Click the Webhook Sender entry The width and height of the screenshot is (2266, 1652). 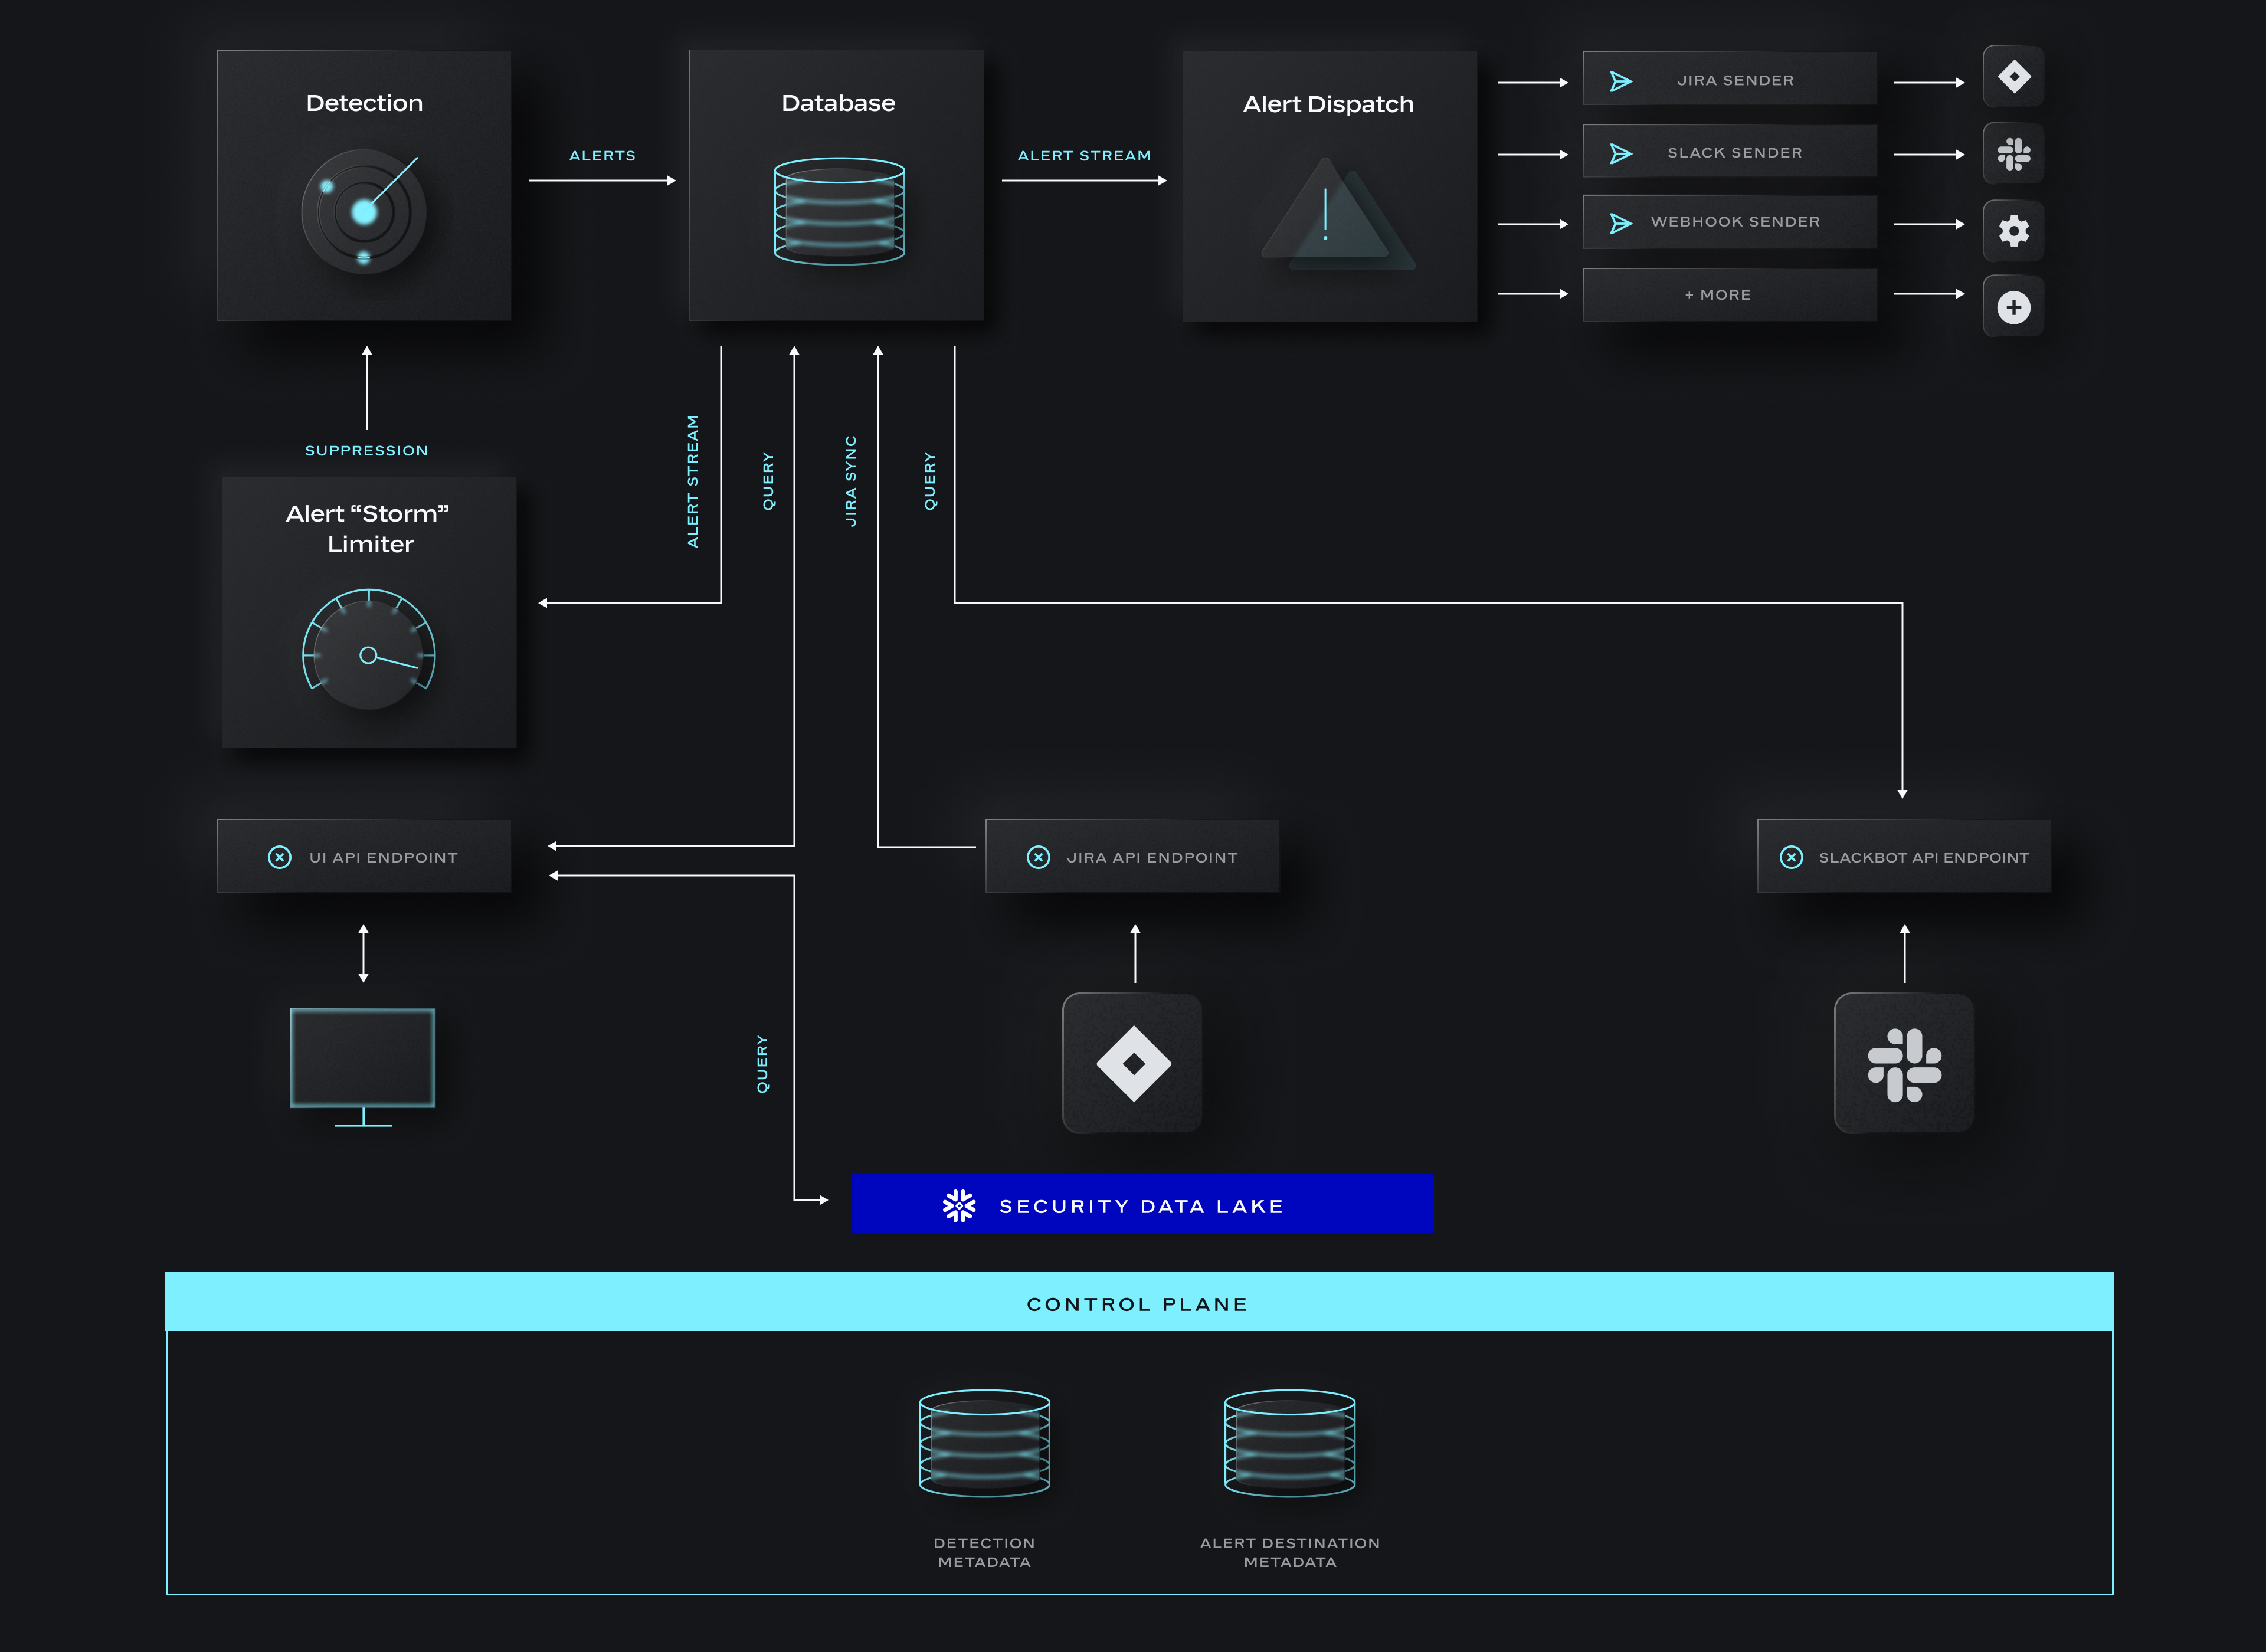pos(1729,221)
